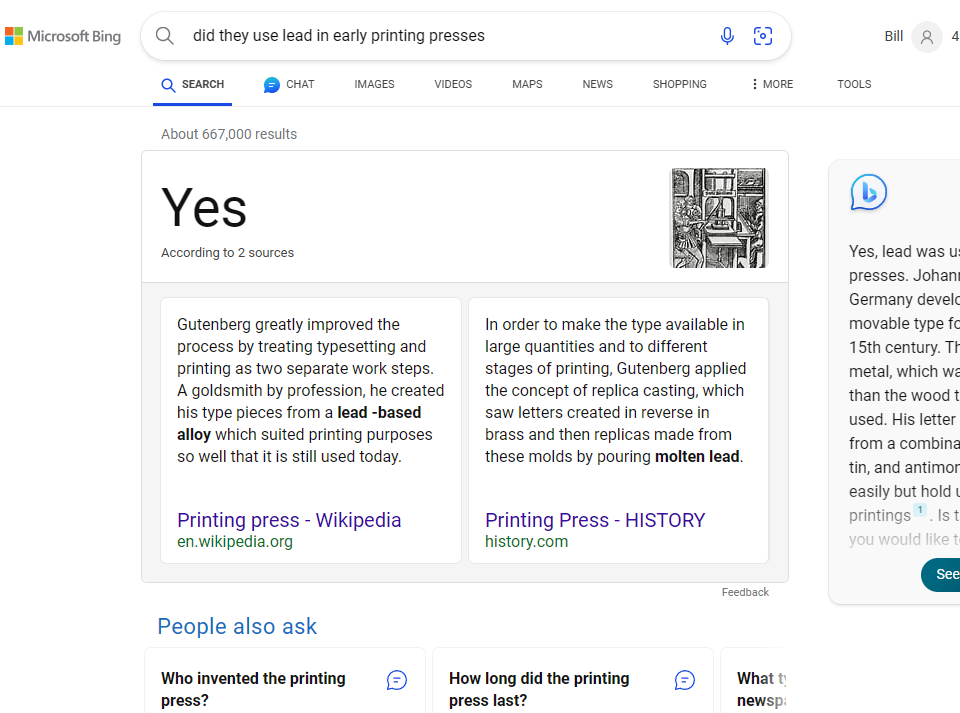Screen dimensions: 960x713
Task: Switch to the Chat tab
Action: [289, 85]
